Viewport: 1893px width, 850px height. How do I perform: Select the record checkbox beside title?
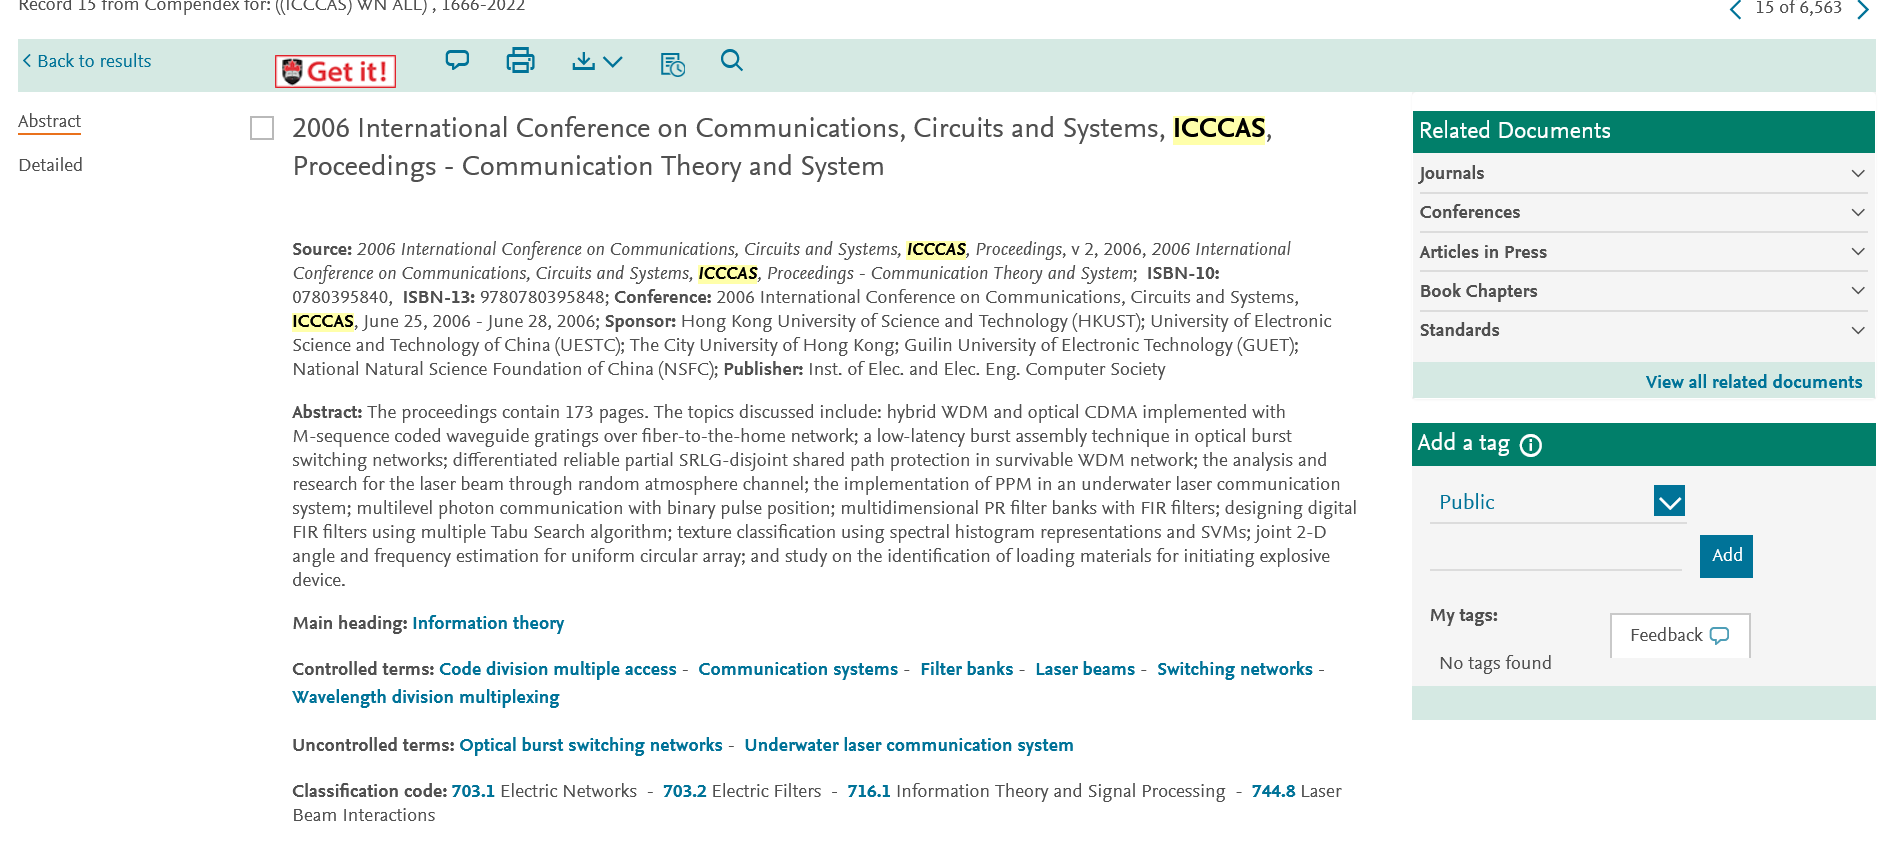[x=262, y=128]
